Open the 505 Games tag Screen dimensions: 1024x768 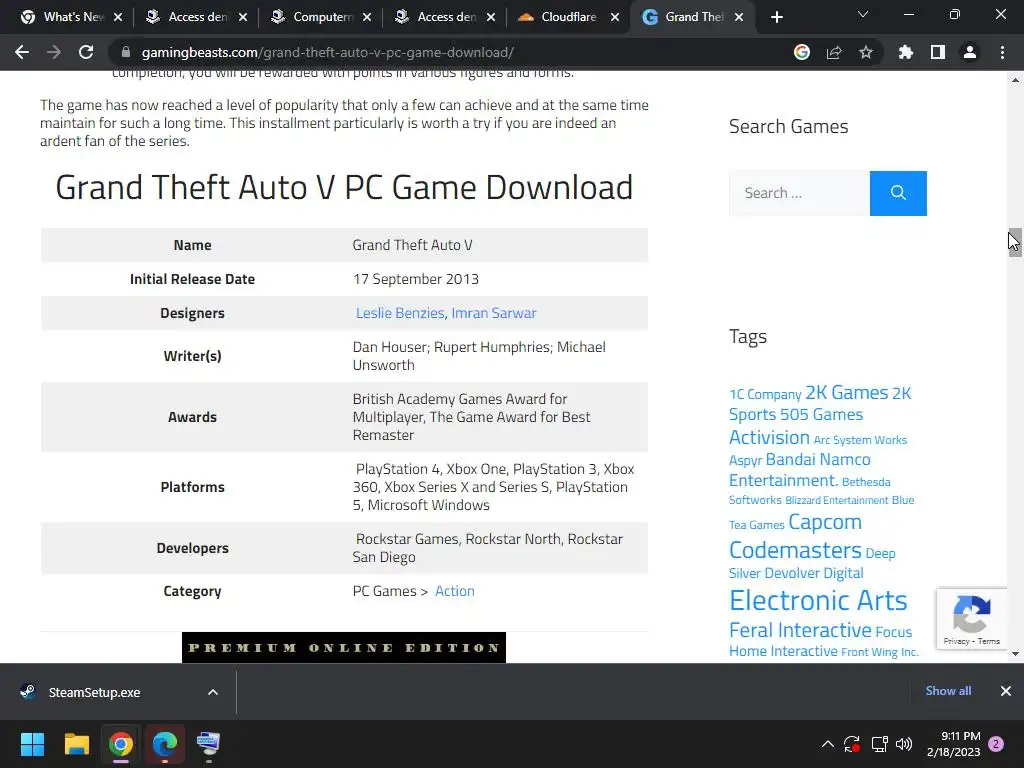(821, 414)
